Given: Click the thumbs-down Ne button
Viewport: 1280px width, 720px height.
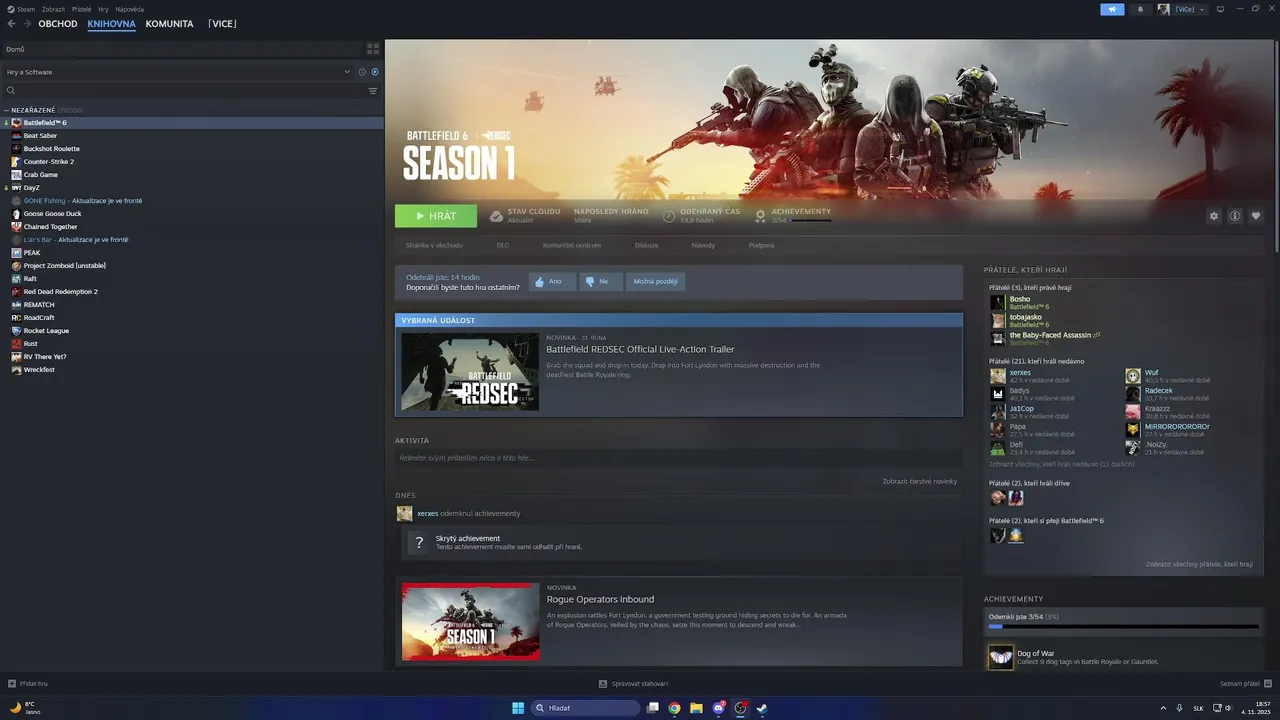Looking at the screenshot, I should click(599, 282).
